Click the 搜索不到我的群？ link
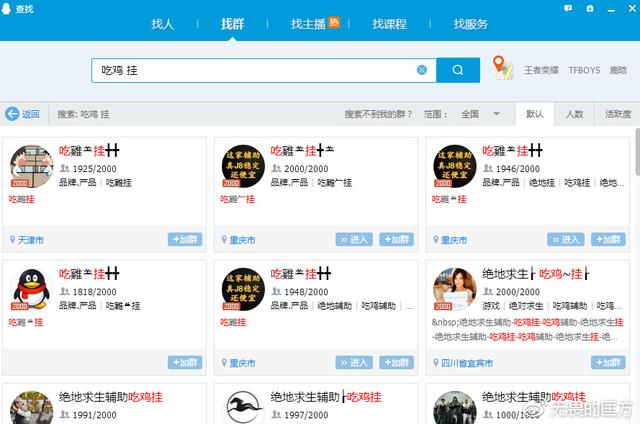640x424 pixels. pos(378,114)
